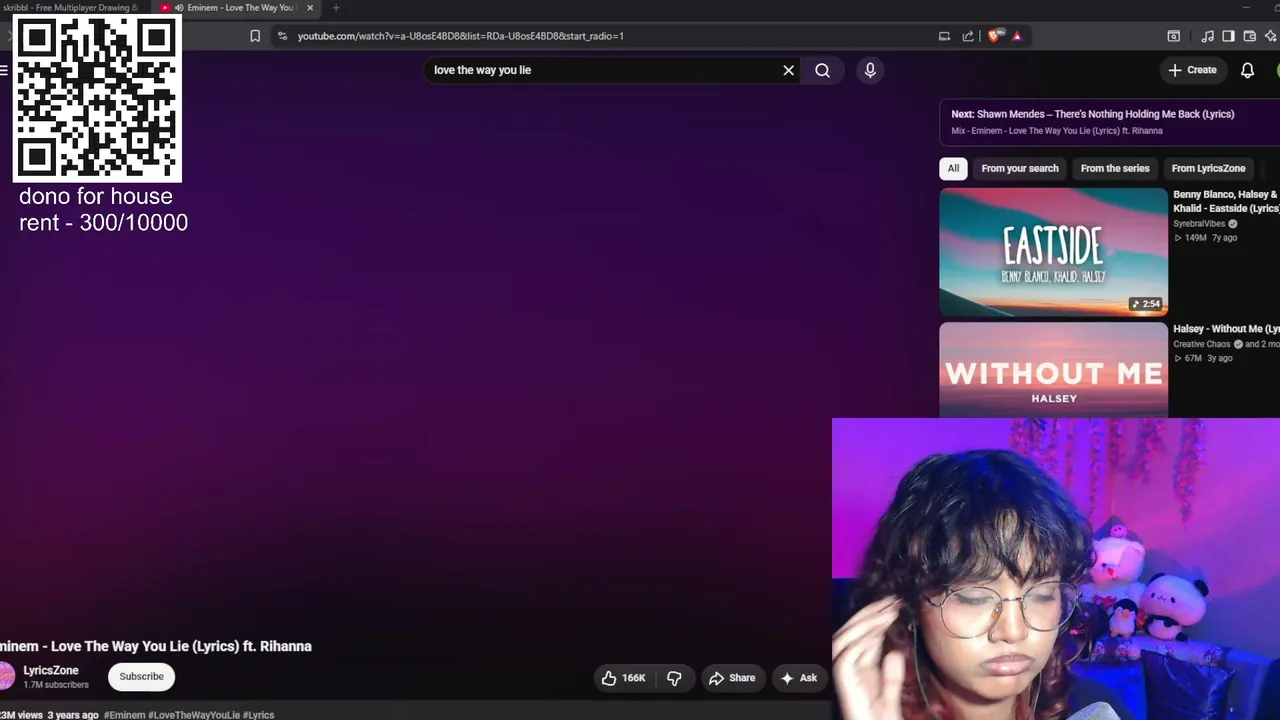Open the LyricsZone channel name link

click(x=51, y=670)
